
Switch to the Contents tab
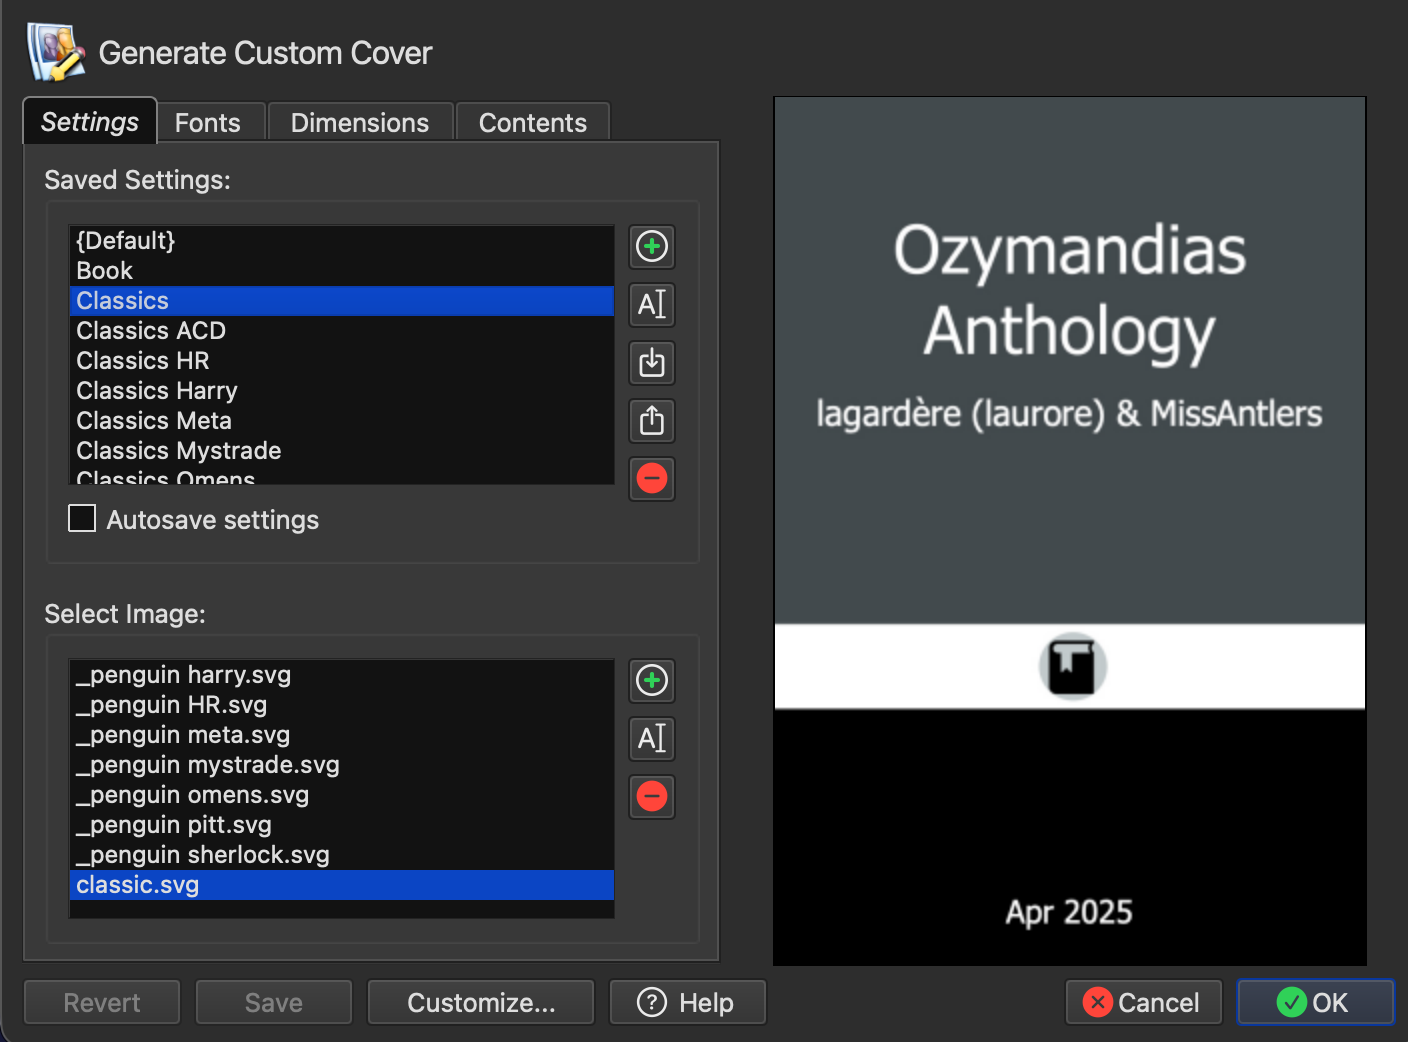tap(533, 123)
